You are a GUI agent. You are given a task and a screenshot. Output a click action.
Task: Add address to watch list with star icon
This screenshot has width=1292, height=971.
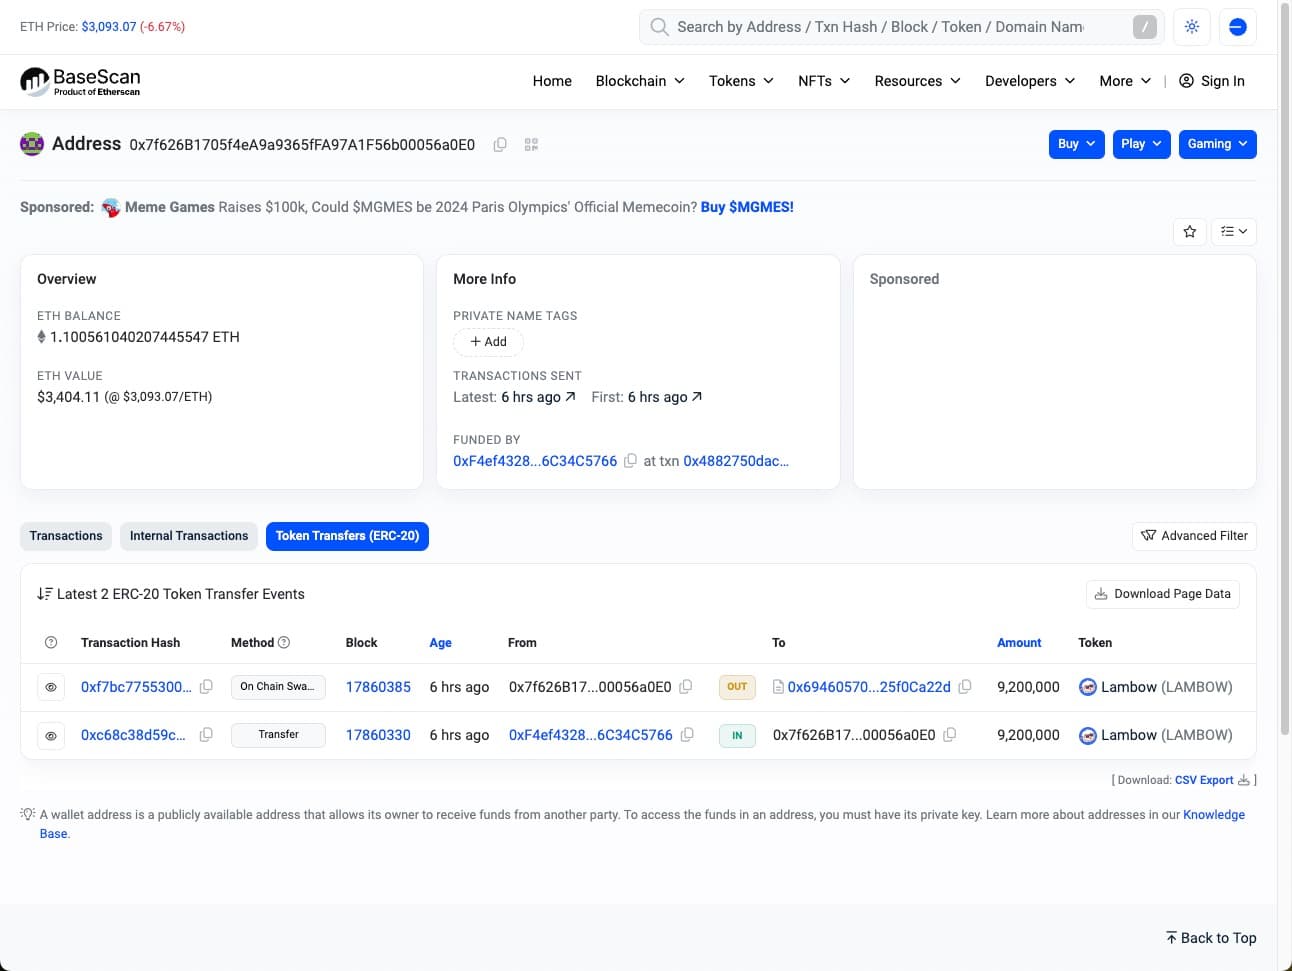[x=1189, y=231]
